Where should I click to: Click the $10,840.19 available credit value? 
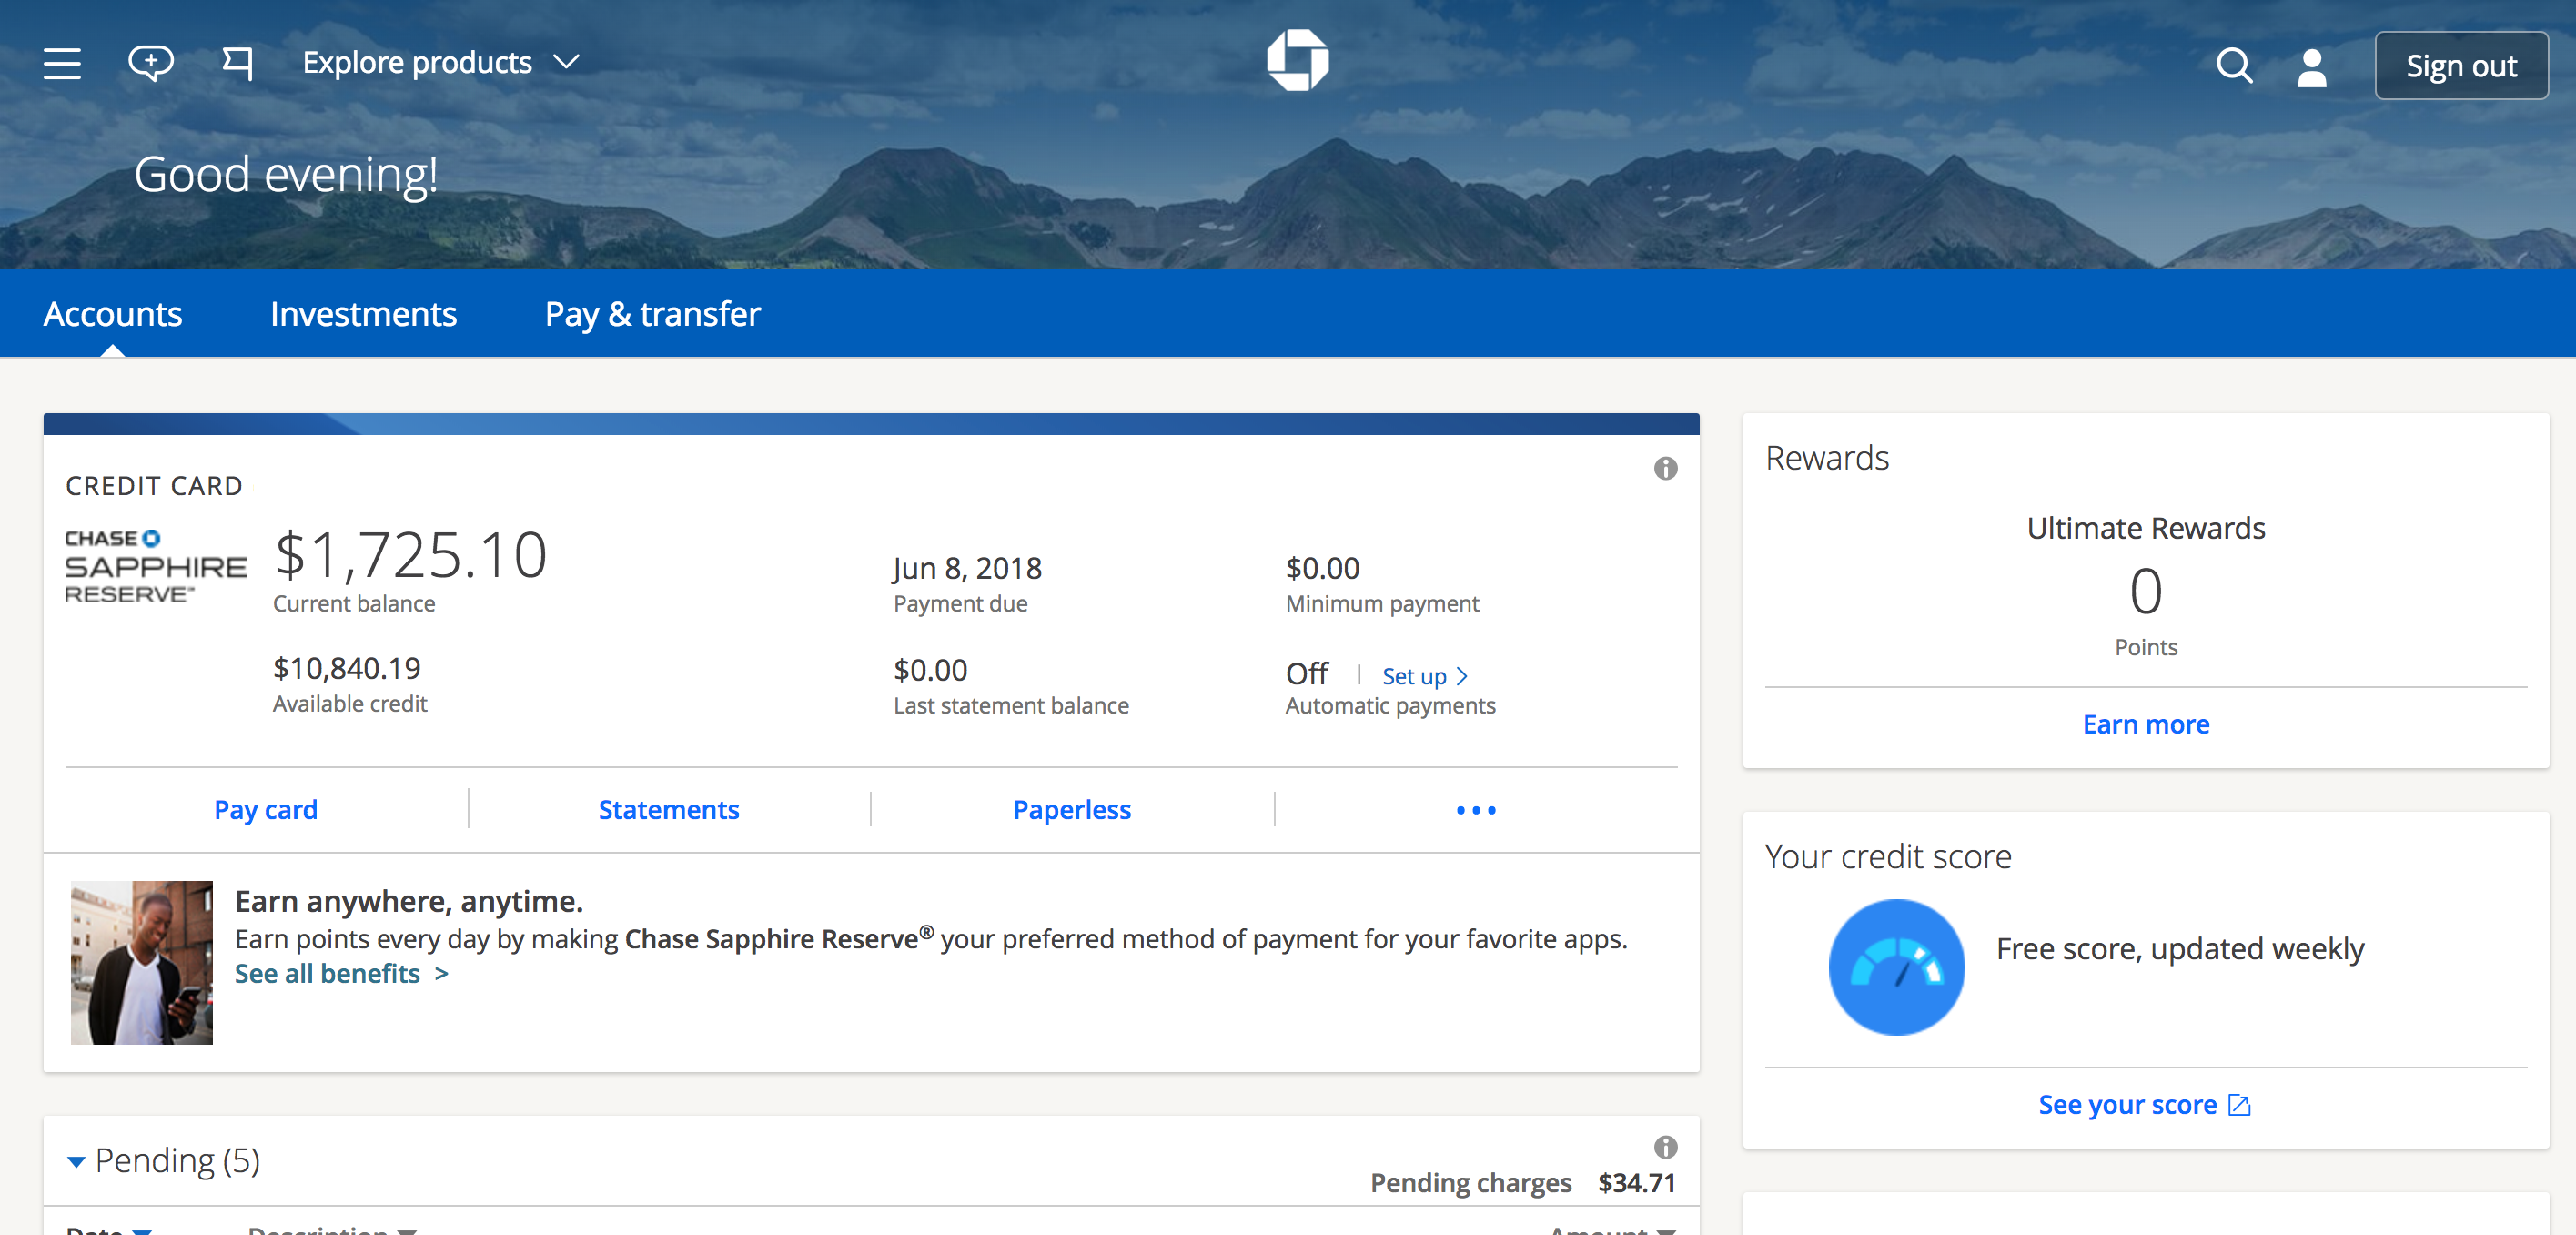click(347, 668)
